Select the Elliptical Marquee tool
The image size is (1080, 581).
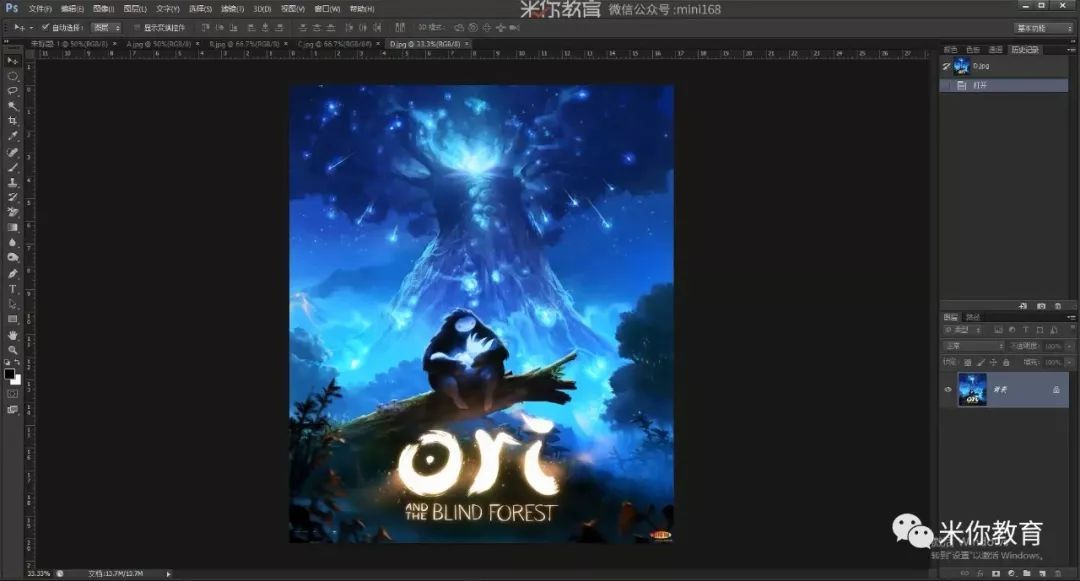(12, 76)
